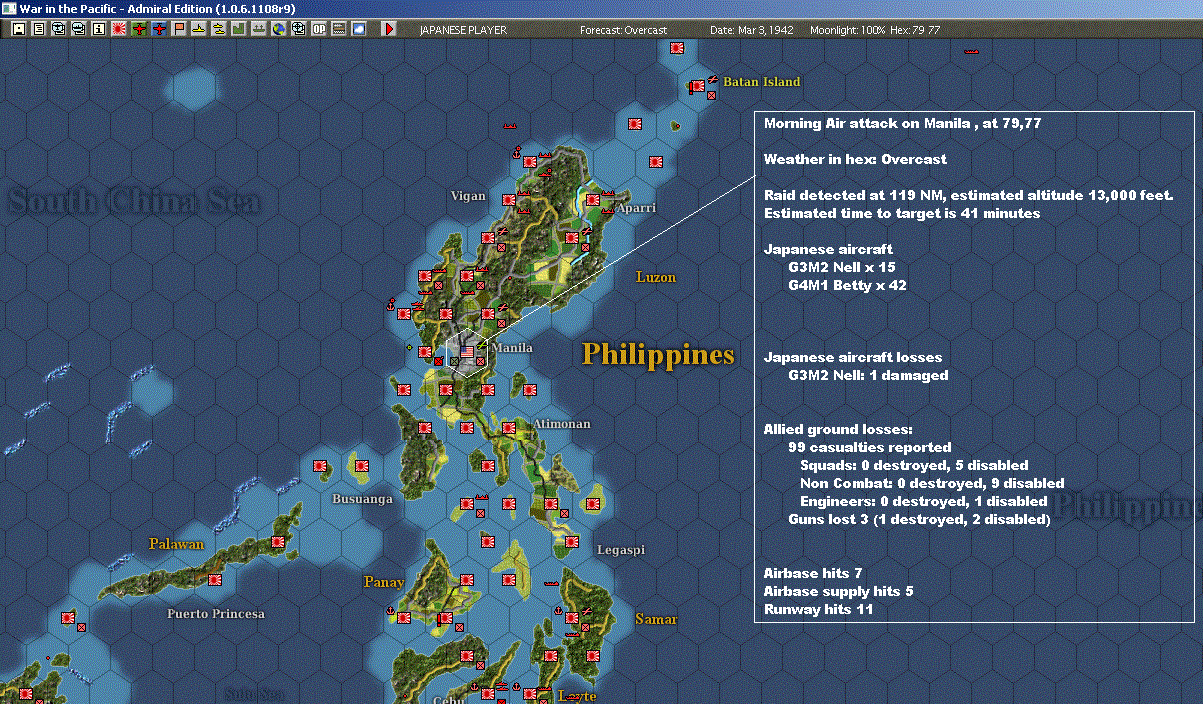Click the anchor port symbol northwest of Vigan
This screenshot has width=1203, height=704.
[516, 154]
